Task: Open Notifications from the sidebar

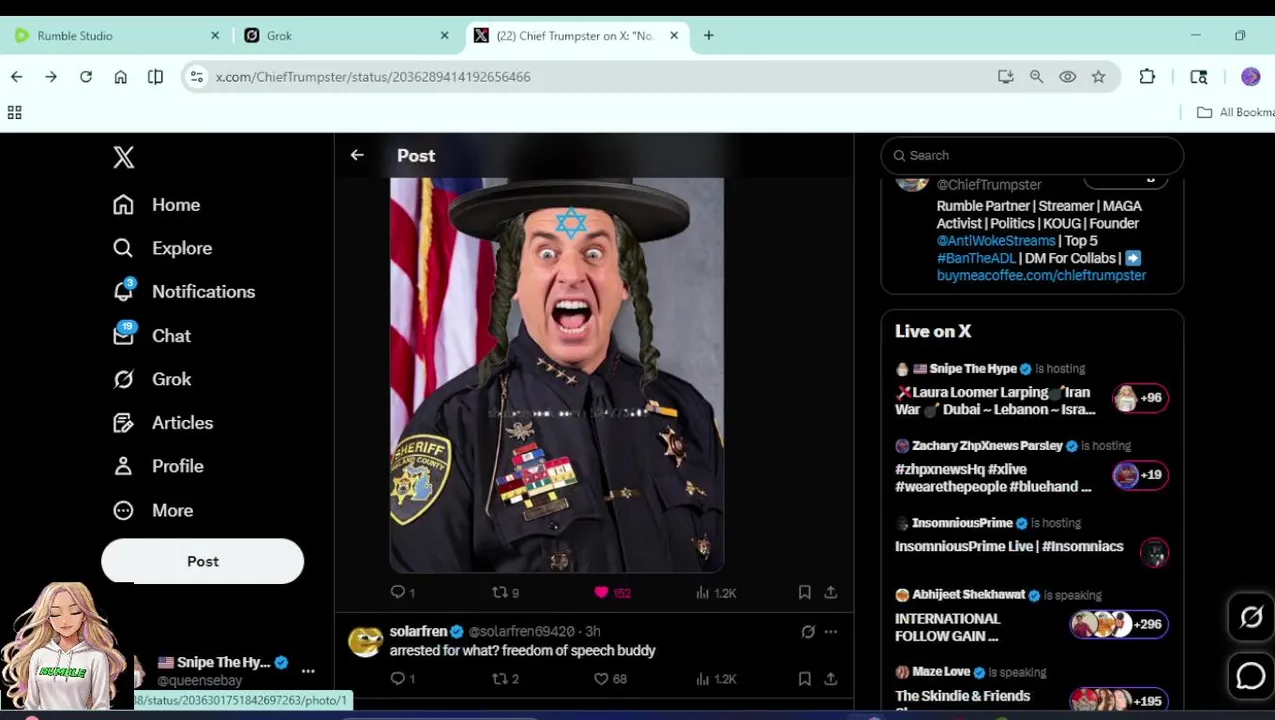Action: 203,292
